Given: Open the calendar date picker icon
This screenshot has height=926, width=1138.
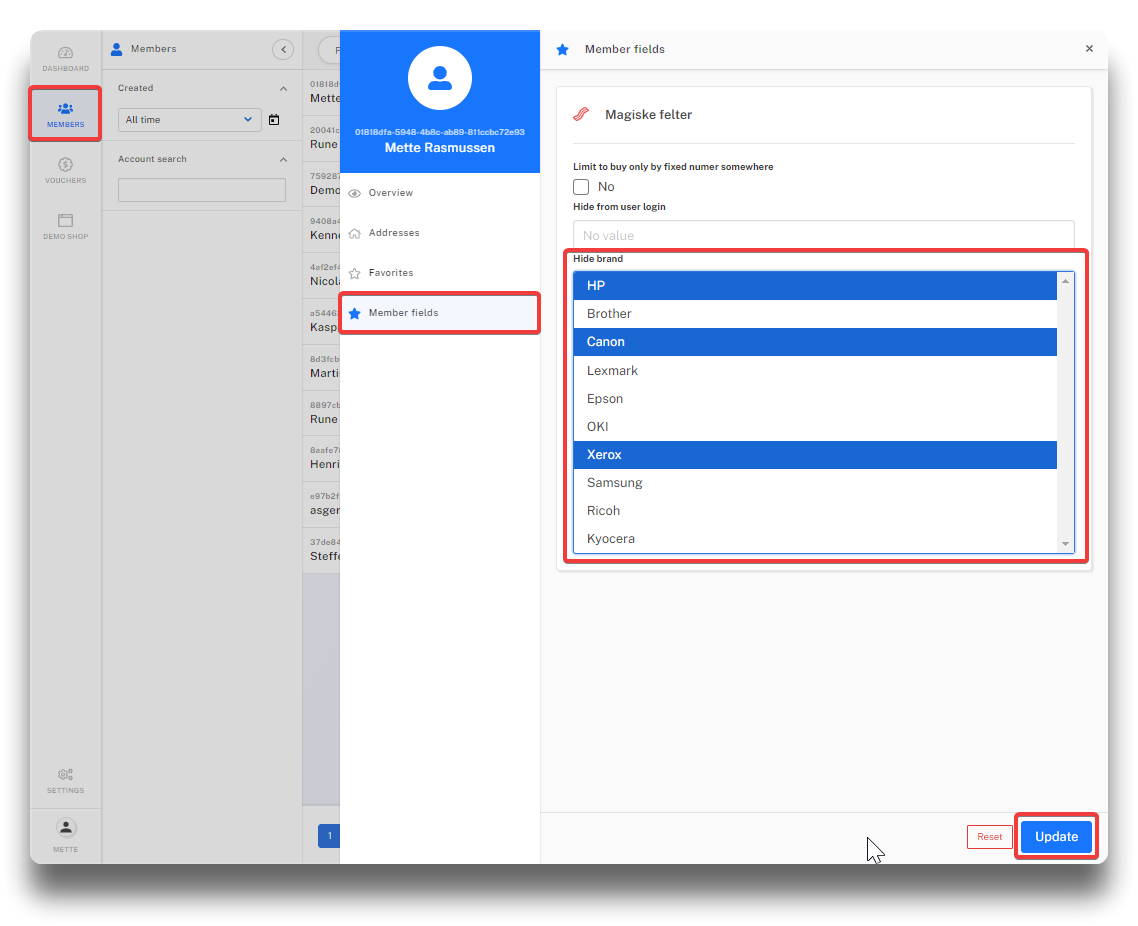Looking at the screenshot, I should (x=274, y=120).
